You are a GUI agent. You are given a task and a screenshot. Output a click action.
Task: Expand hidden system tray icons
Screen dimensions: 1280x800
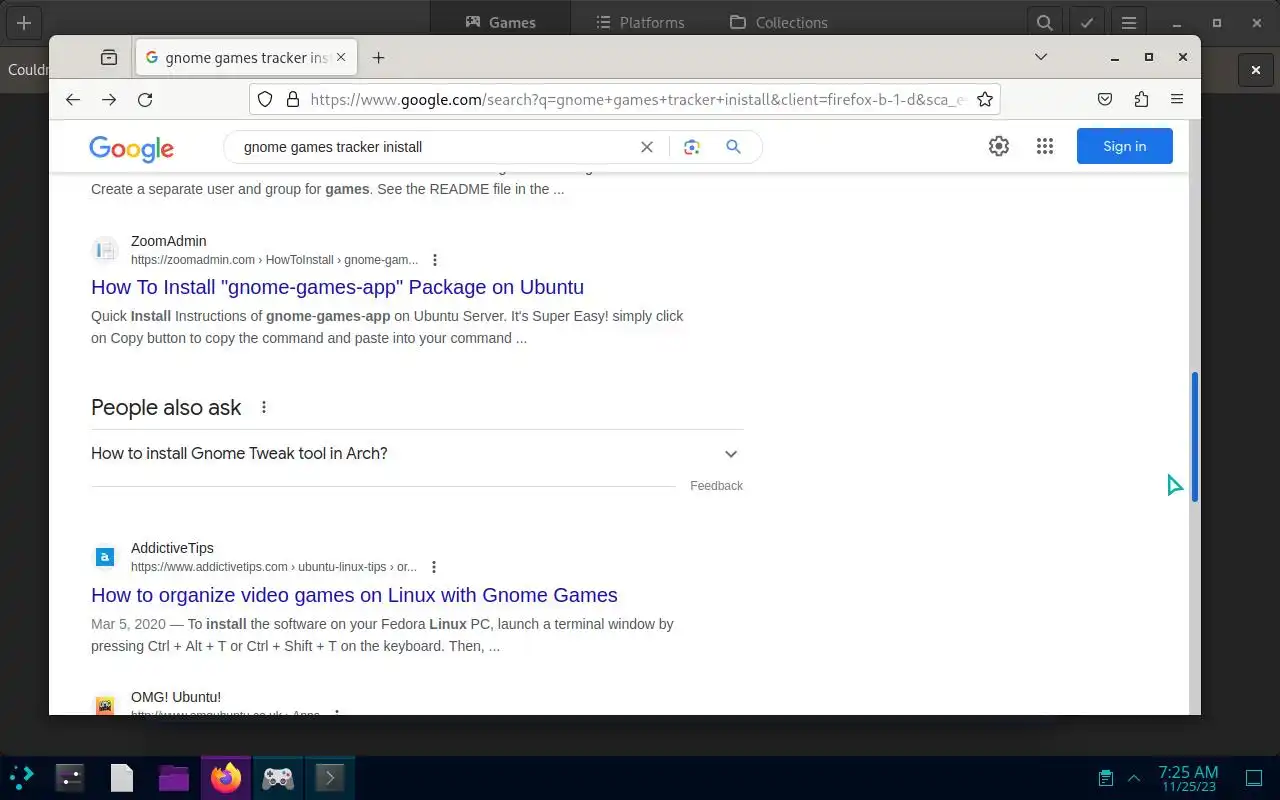1134,778
